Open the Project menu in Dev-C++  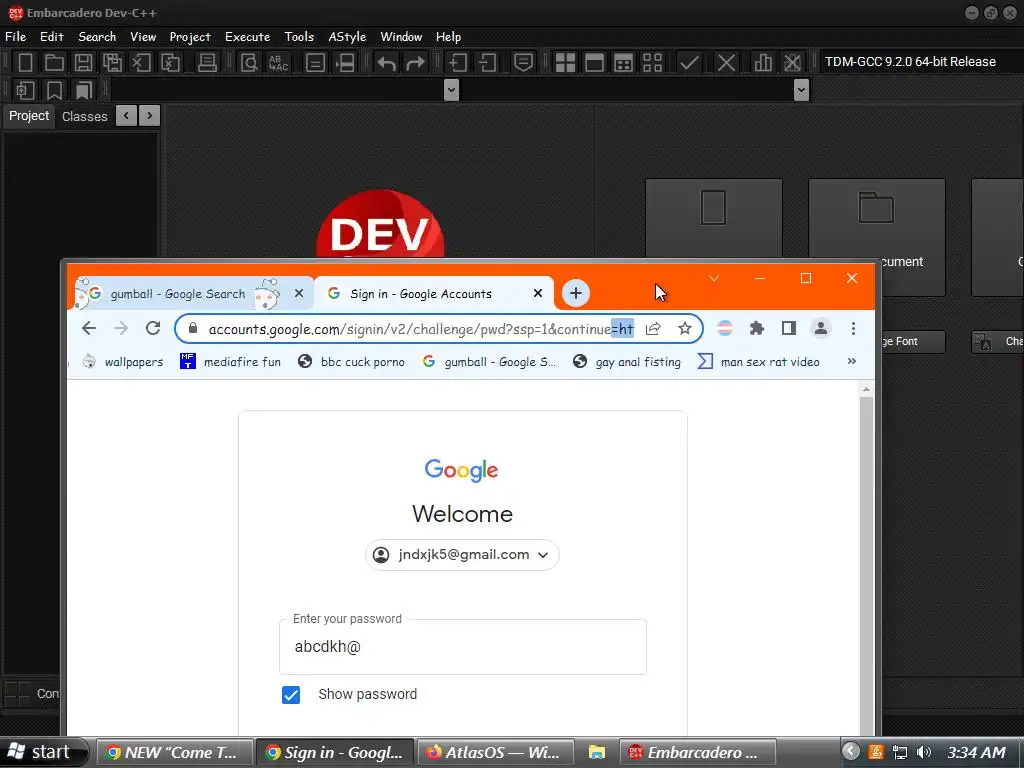(x=190, y=37)
